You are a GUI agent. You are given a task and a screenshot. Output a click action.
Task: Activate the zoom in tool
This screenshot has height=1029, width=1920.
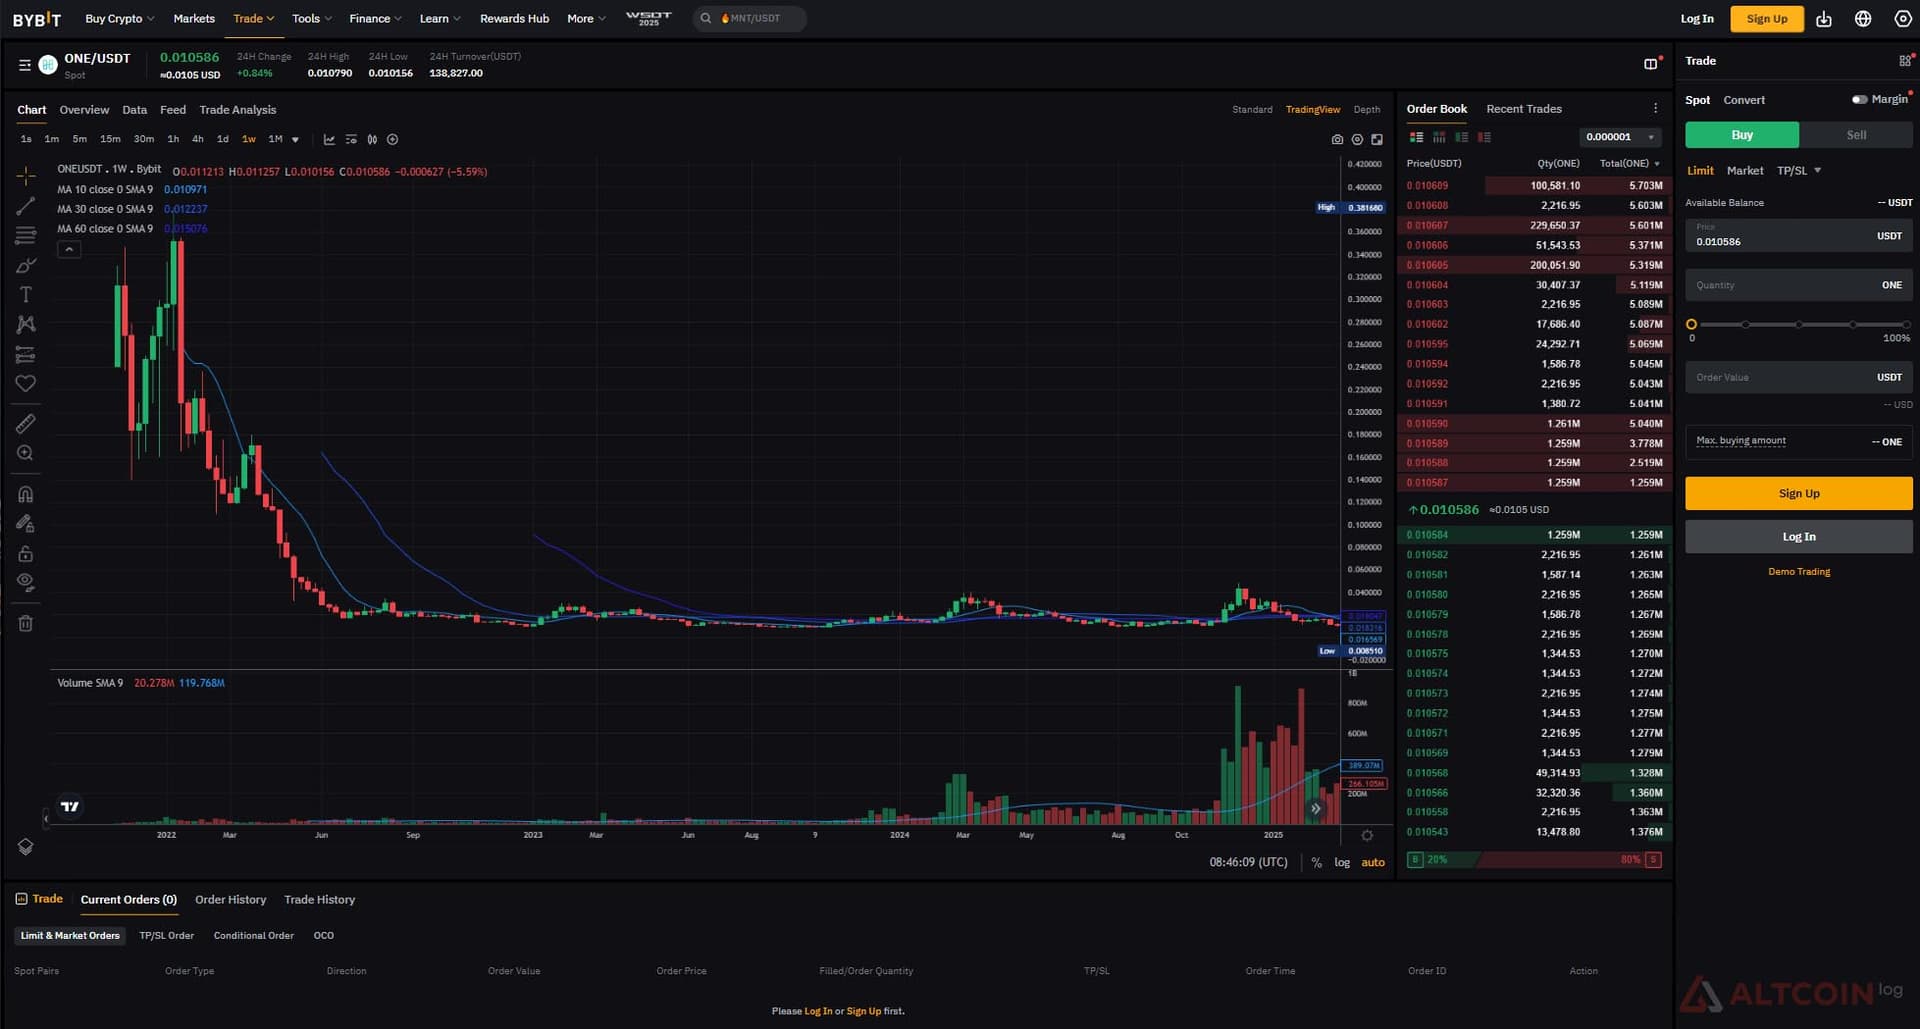26,453
